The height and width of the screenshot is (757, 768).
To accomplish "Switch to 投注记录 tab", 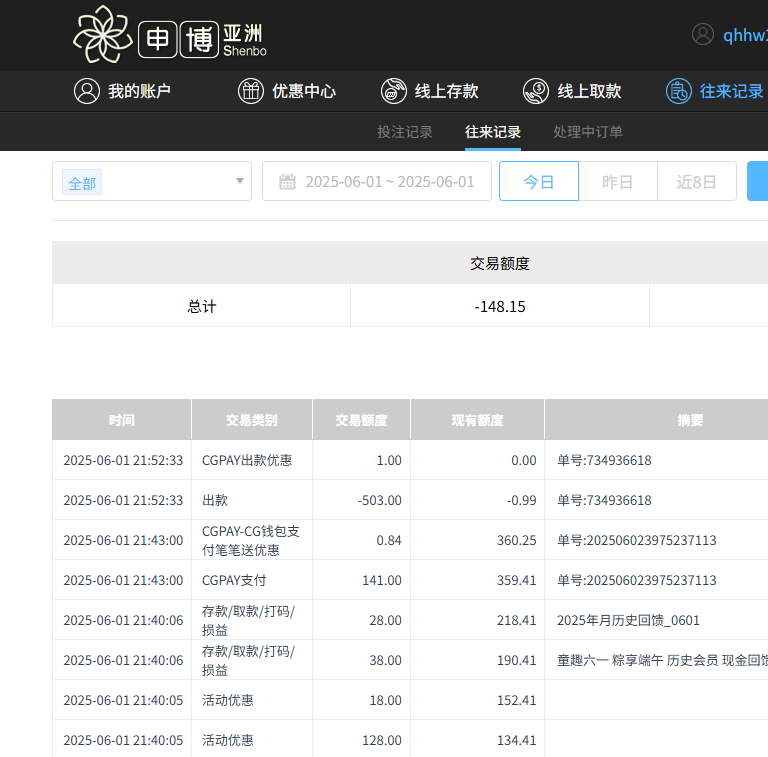I will pos(405,132).
